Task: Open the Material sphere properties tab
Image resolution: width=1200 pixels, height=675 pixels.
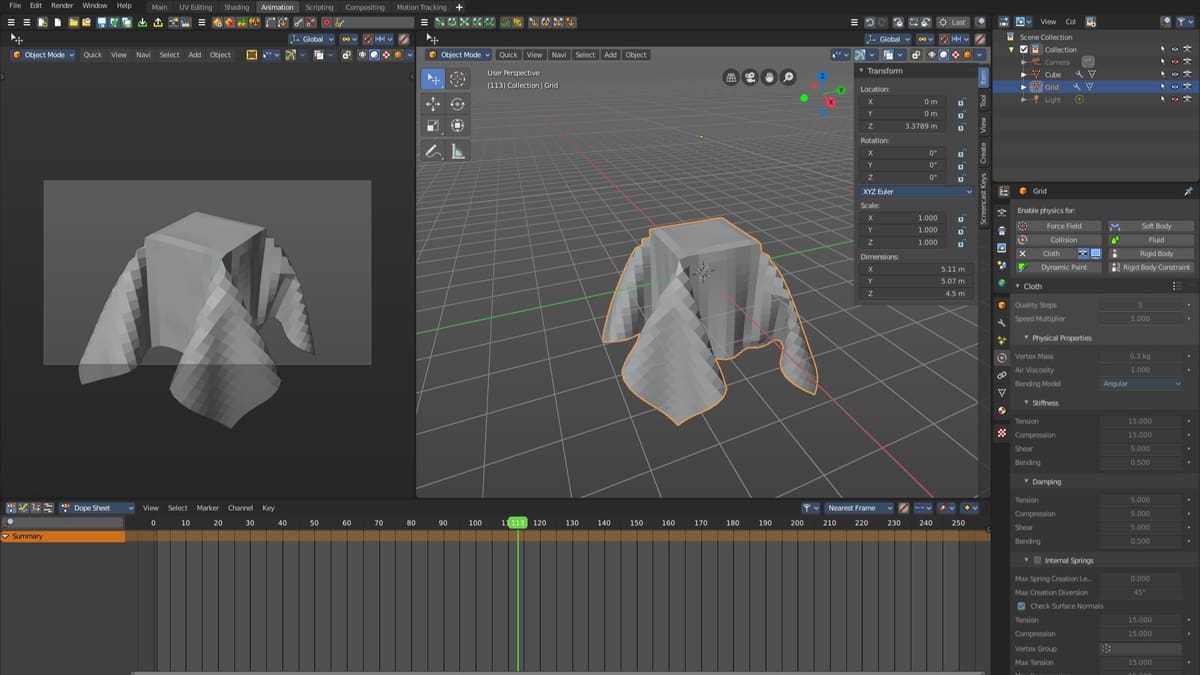Action: (1001, 410)
